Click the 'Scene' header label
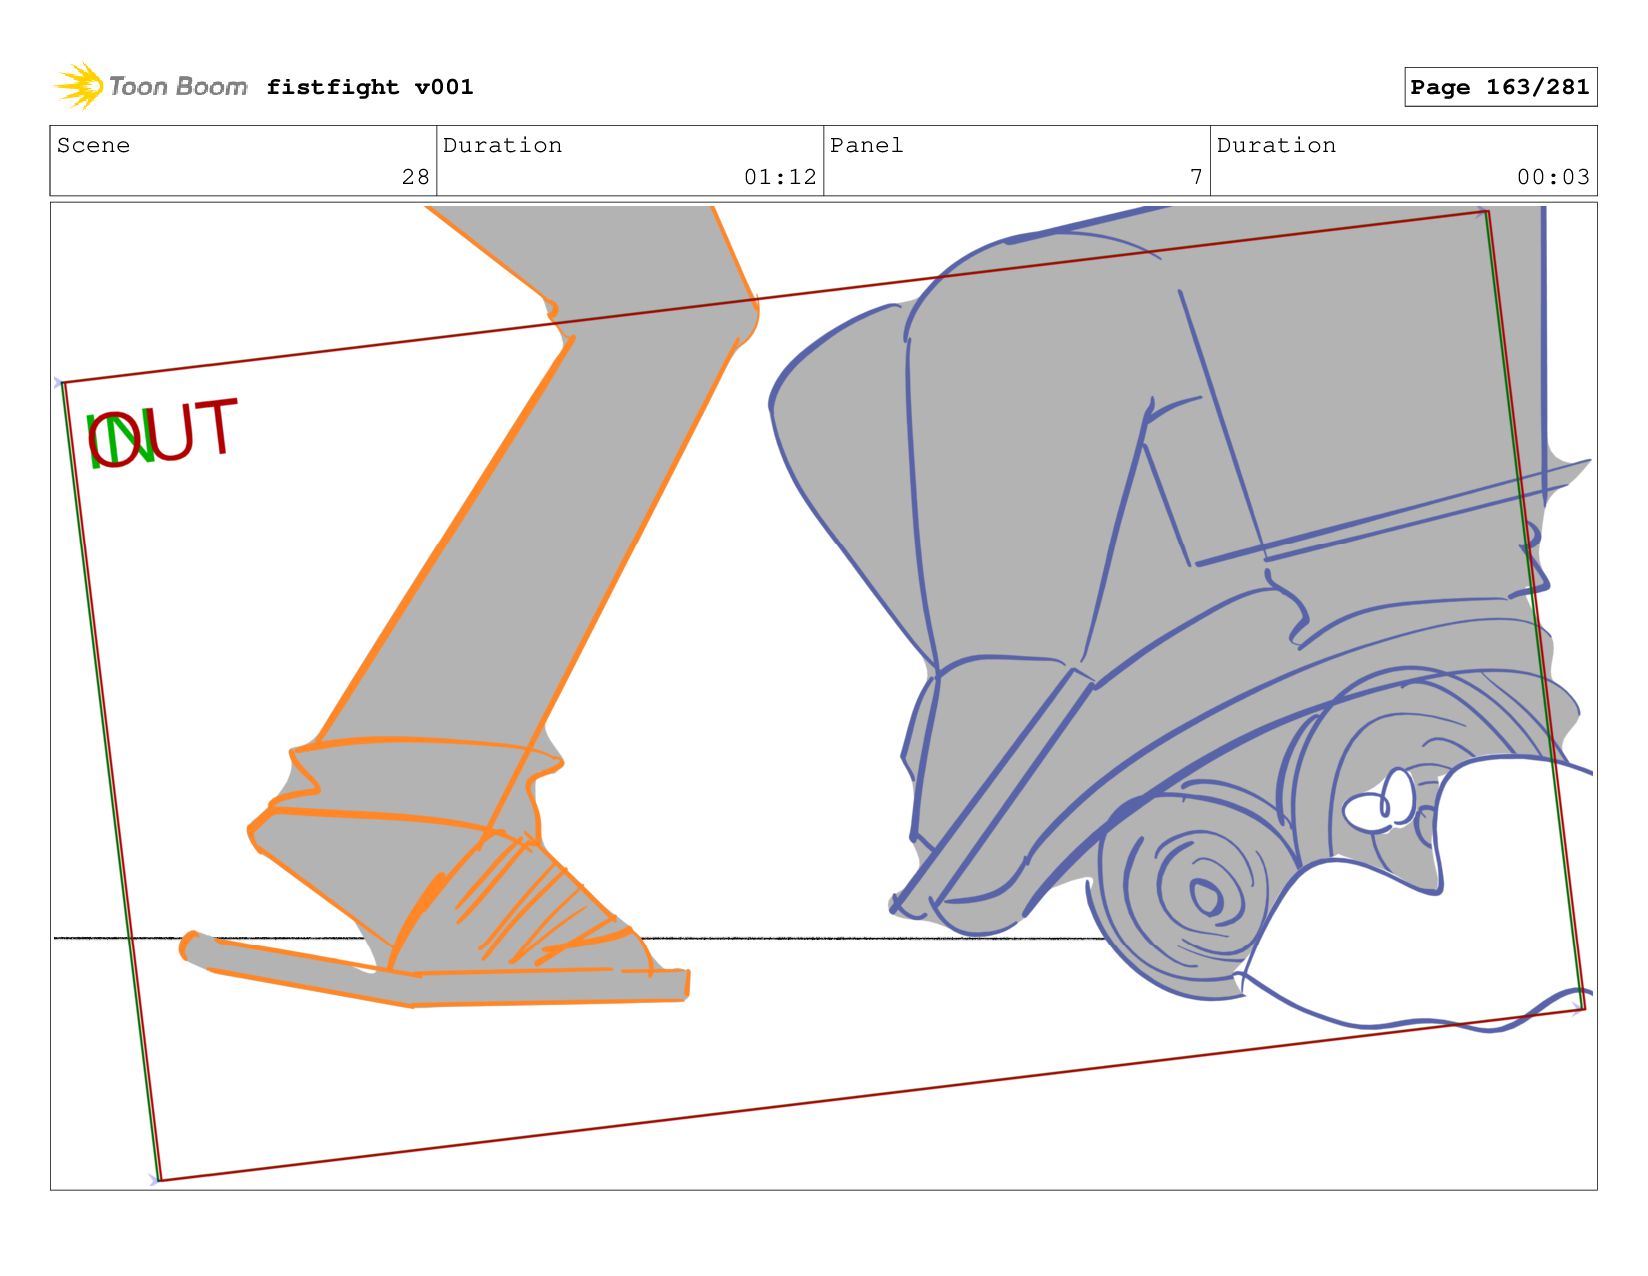 (93, 145)
